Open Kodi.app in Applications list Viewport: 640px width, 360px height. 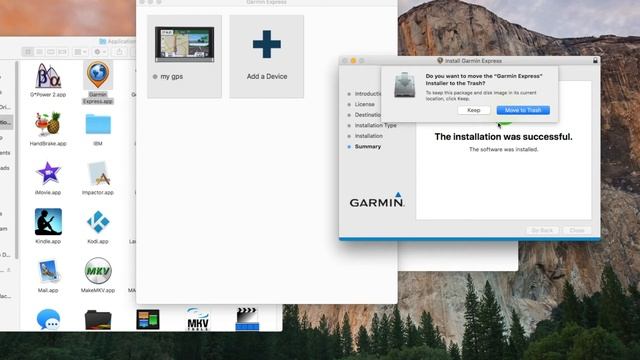point(98,222)
